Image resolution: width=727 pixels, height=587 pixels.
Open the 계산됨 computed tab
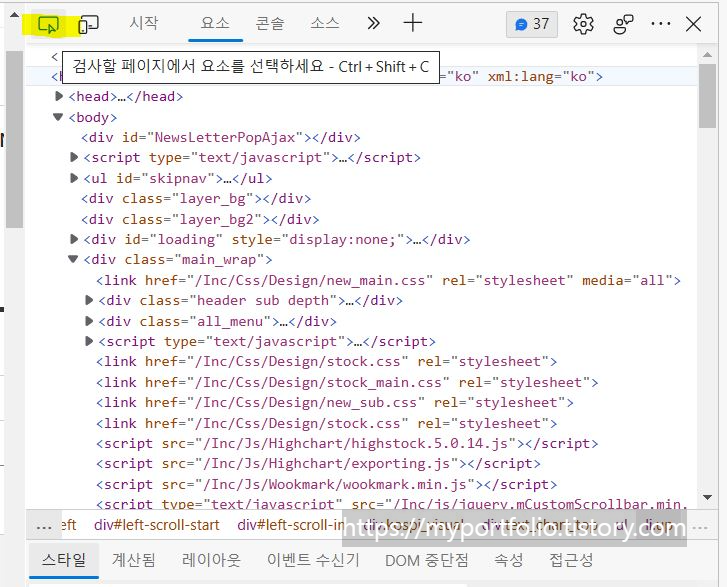pyautogui.click(x=134, y=560)
